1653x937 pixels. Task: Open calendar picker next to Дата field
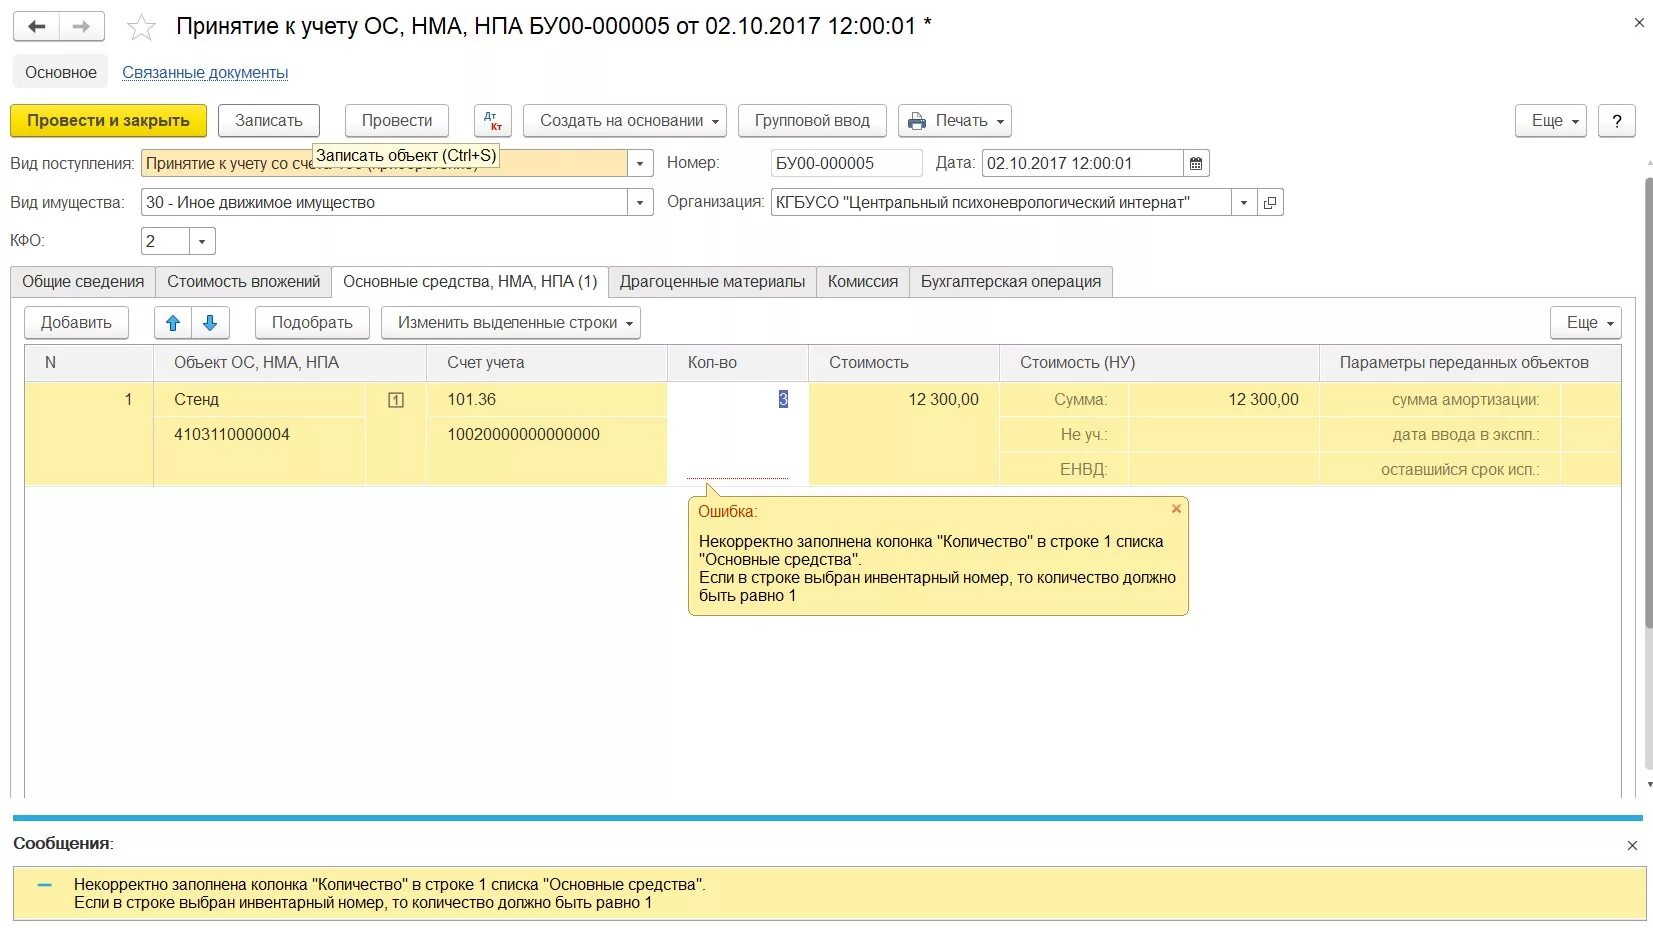pyautogui.click(x=1196, y=163)
